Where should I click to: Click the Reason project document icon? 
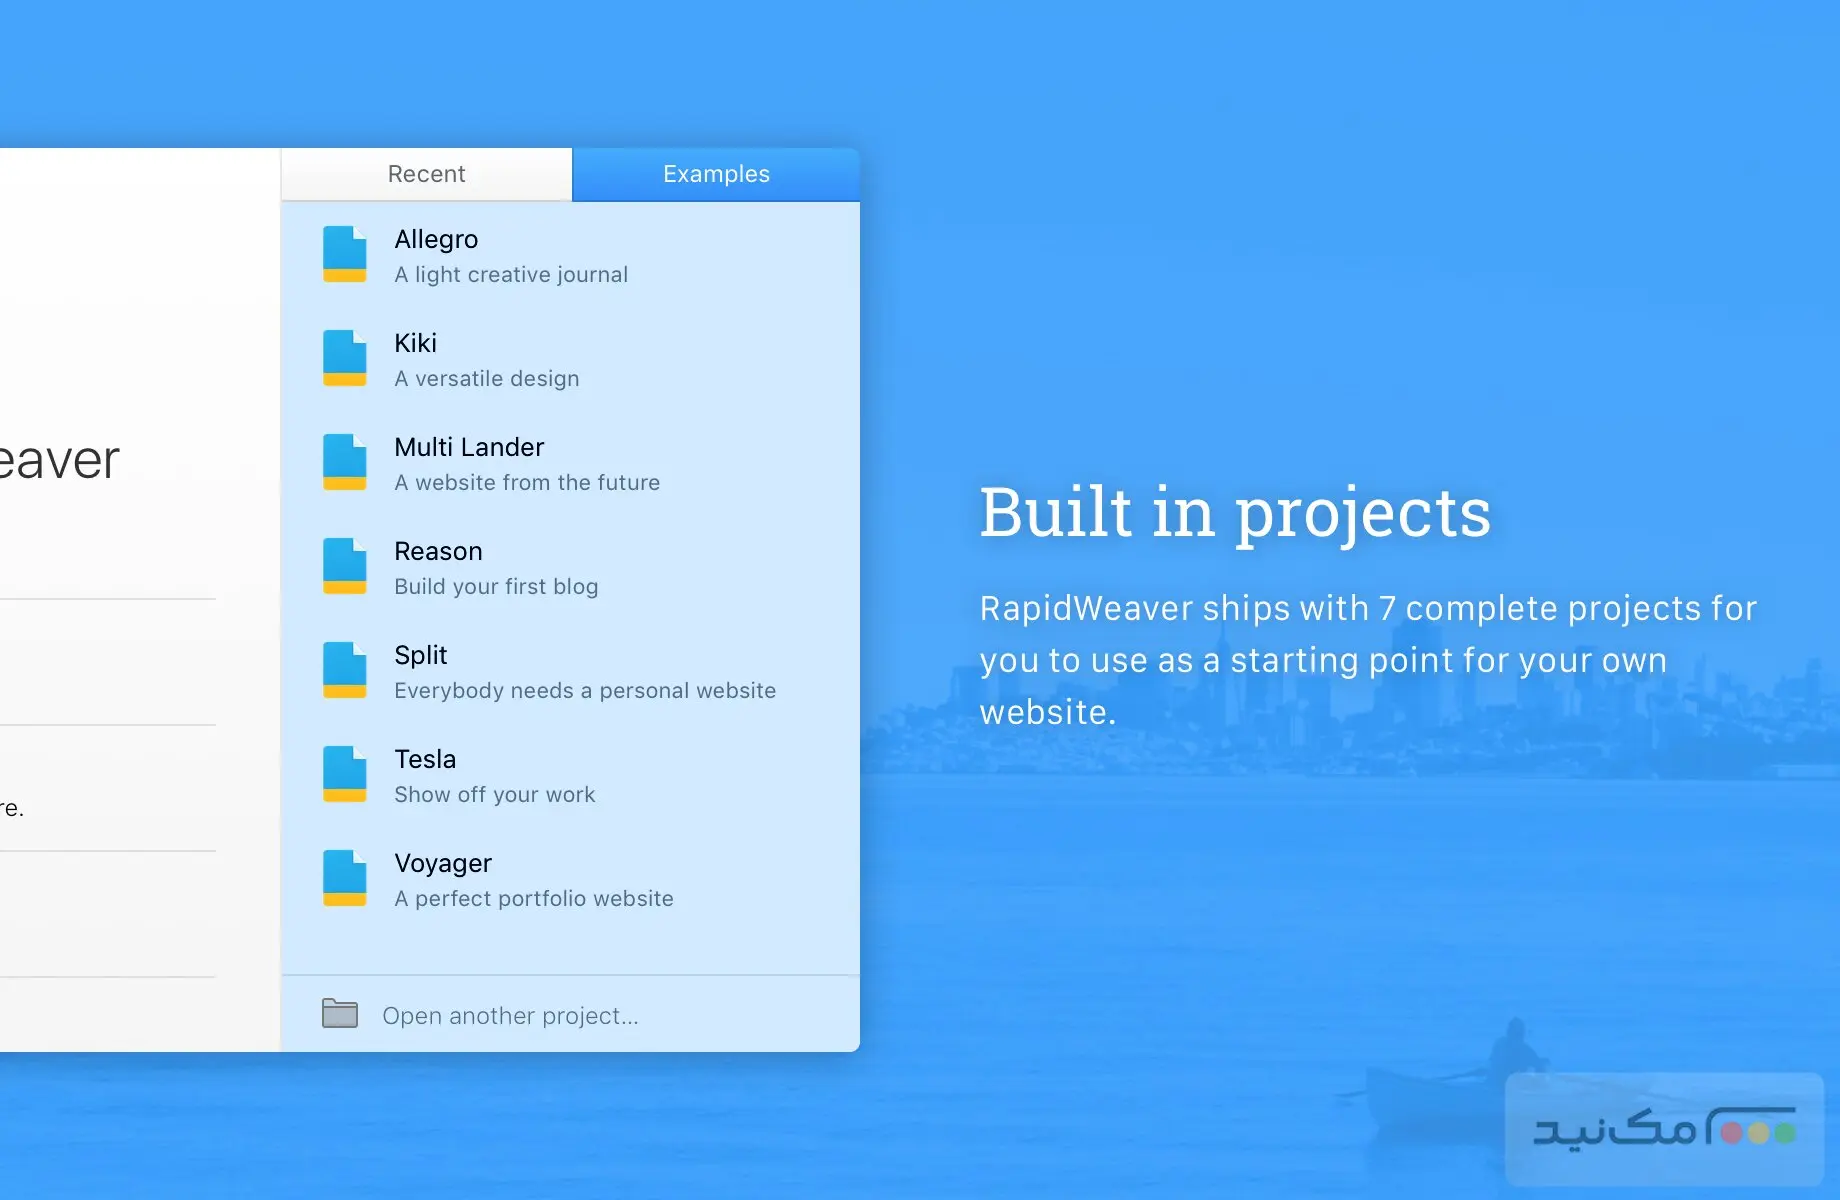[344, 567]
